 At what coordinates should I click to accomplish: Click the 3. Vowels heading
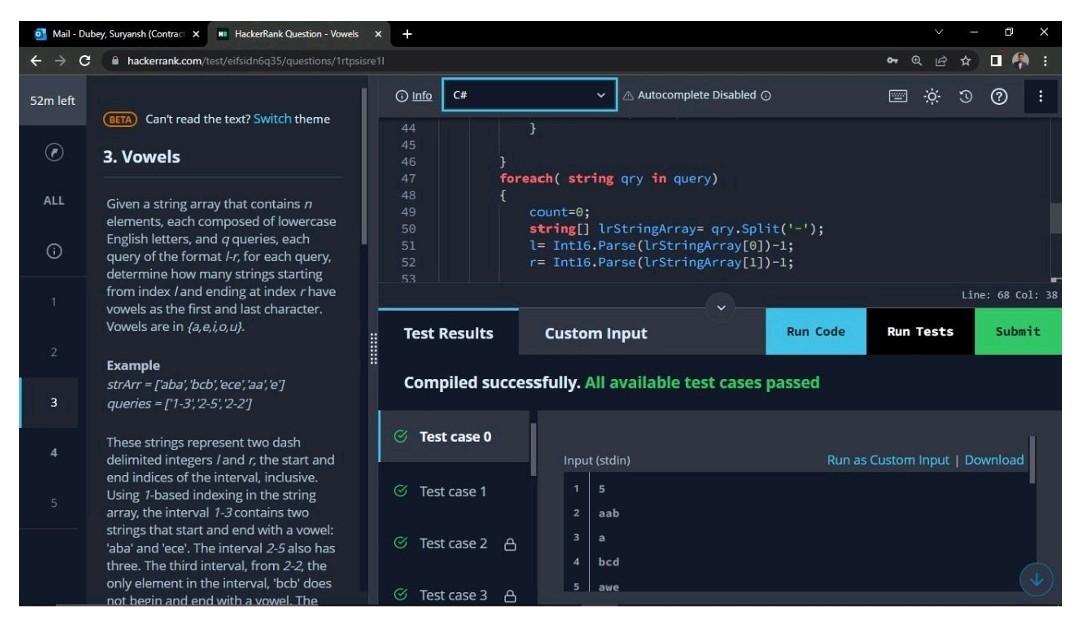[141, 156]
